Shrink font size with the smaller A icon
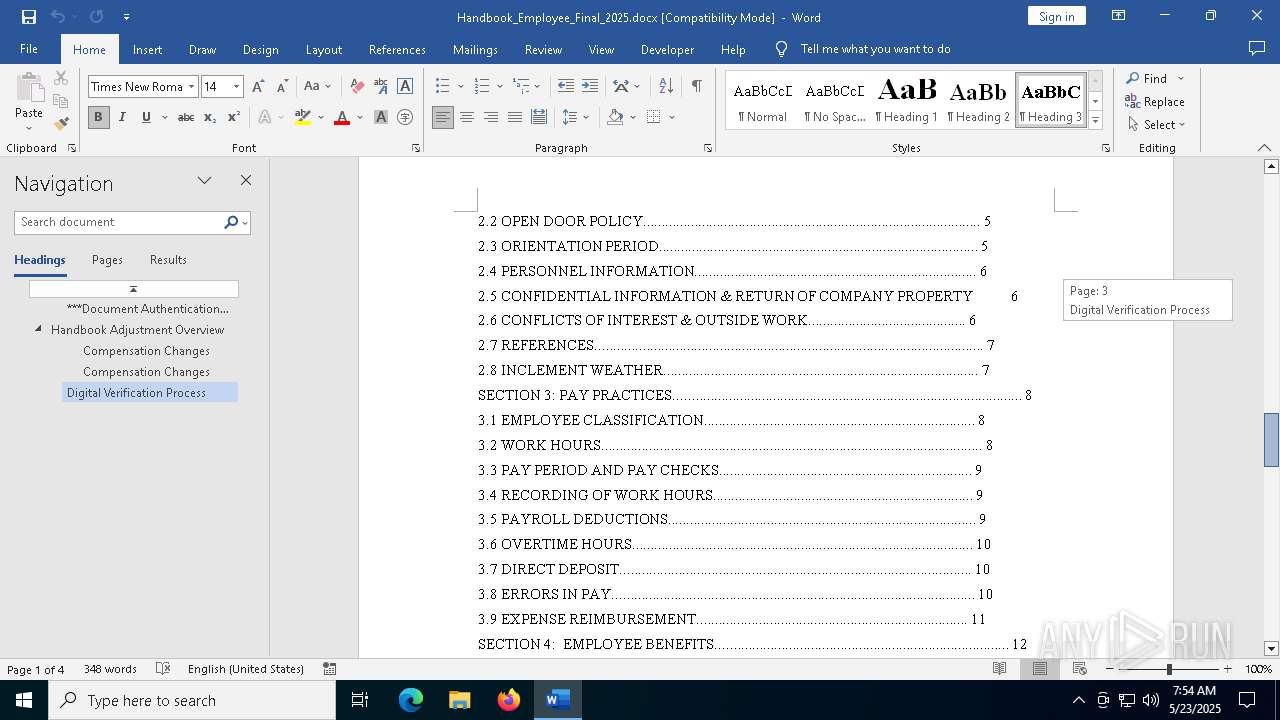 pos(282,87)
